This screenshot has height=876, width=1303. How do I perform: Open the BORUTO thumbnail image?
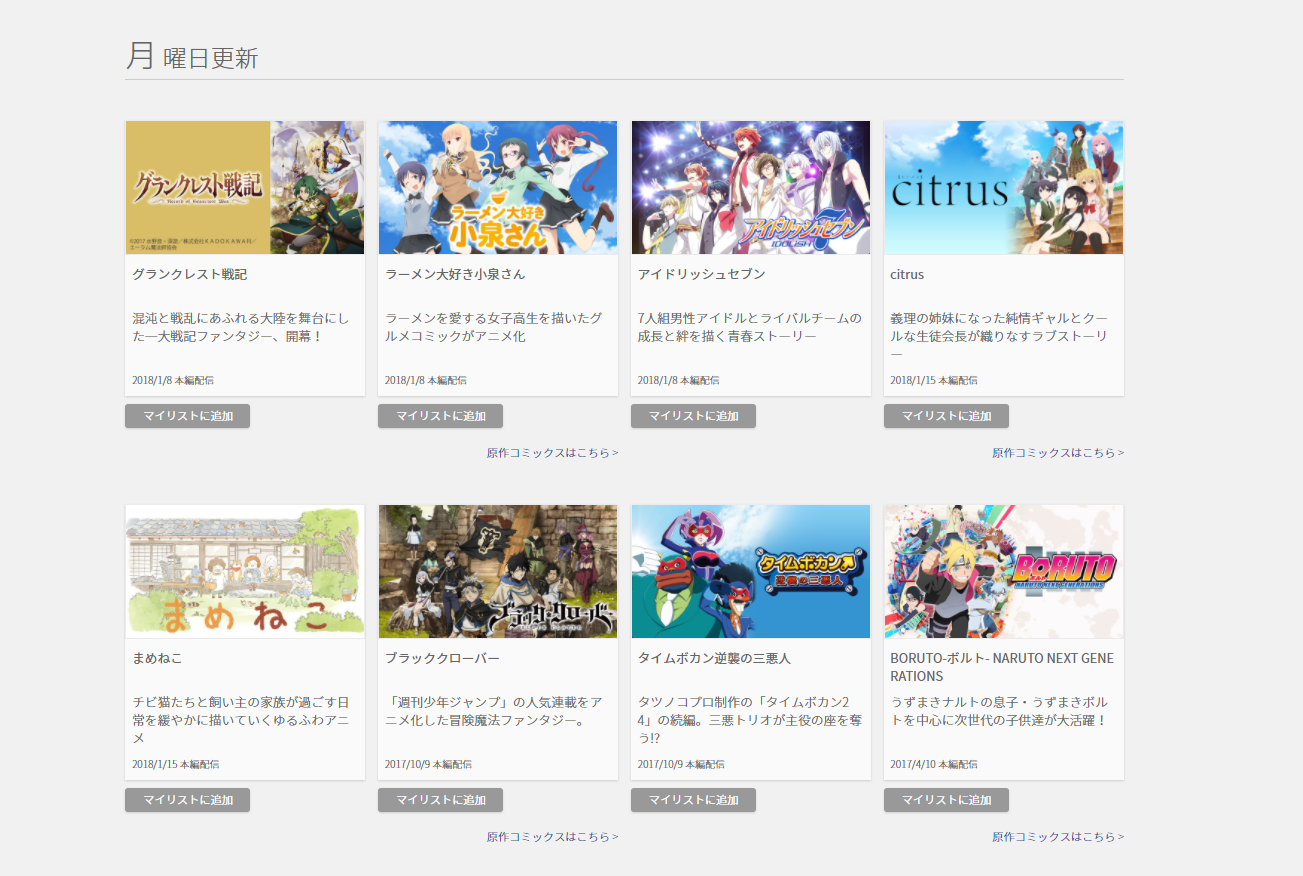1004,572
